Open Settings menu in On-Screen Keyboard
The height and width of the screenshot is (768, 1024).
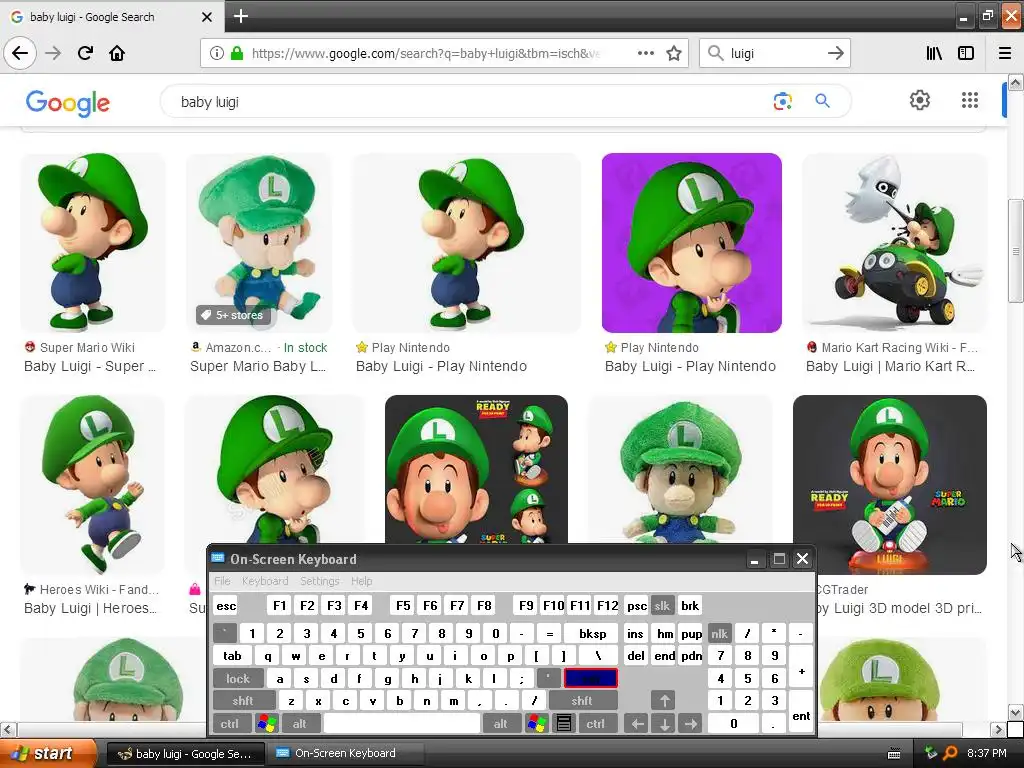click(x=319, y=581)
